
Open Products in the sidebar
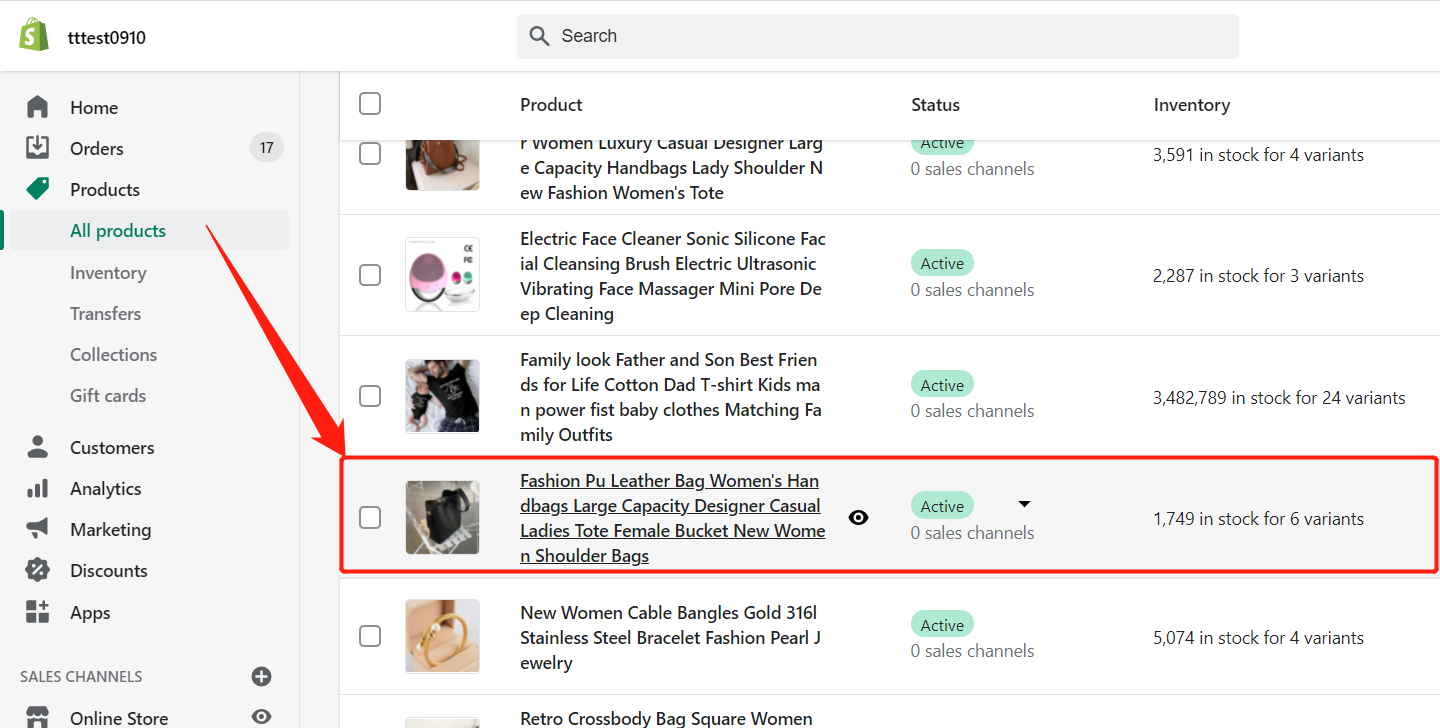click(105, 189)
